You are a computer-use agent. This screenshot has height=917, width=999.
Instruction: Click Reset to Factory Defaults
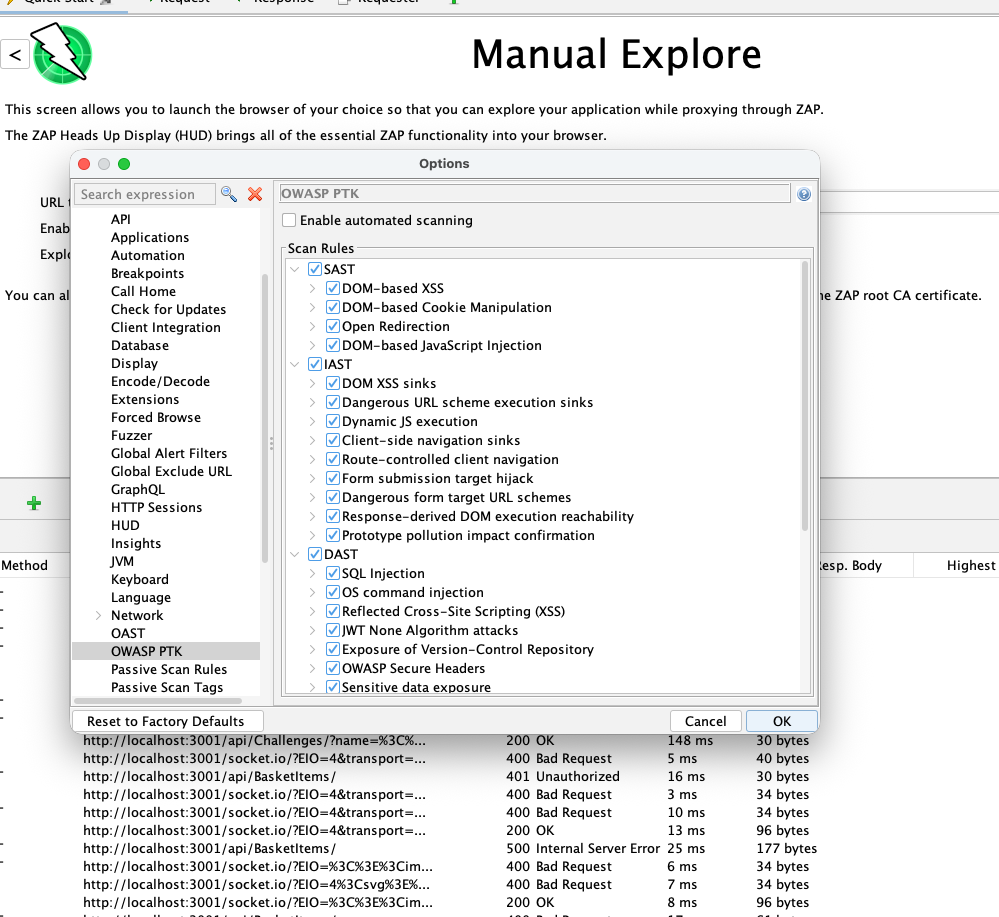click(167, 720)
